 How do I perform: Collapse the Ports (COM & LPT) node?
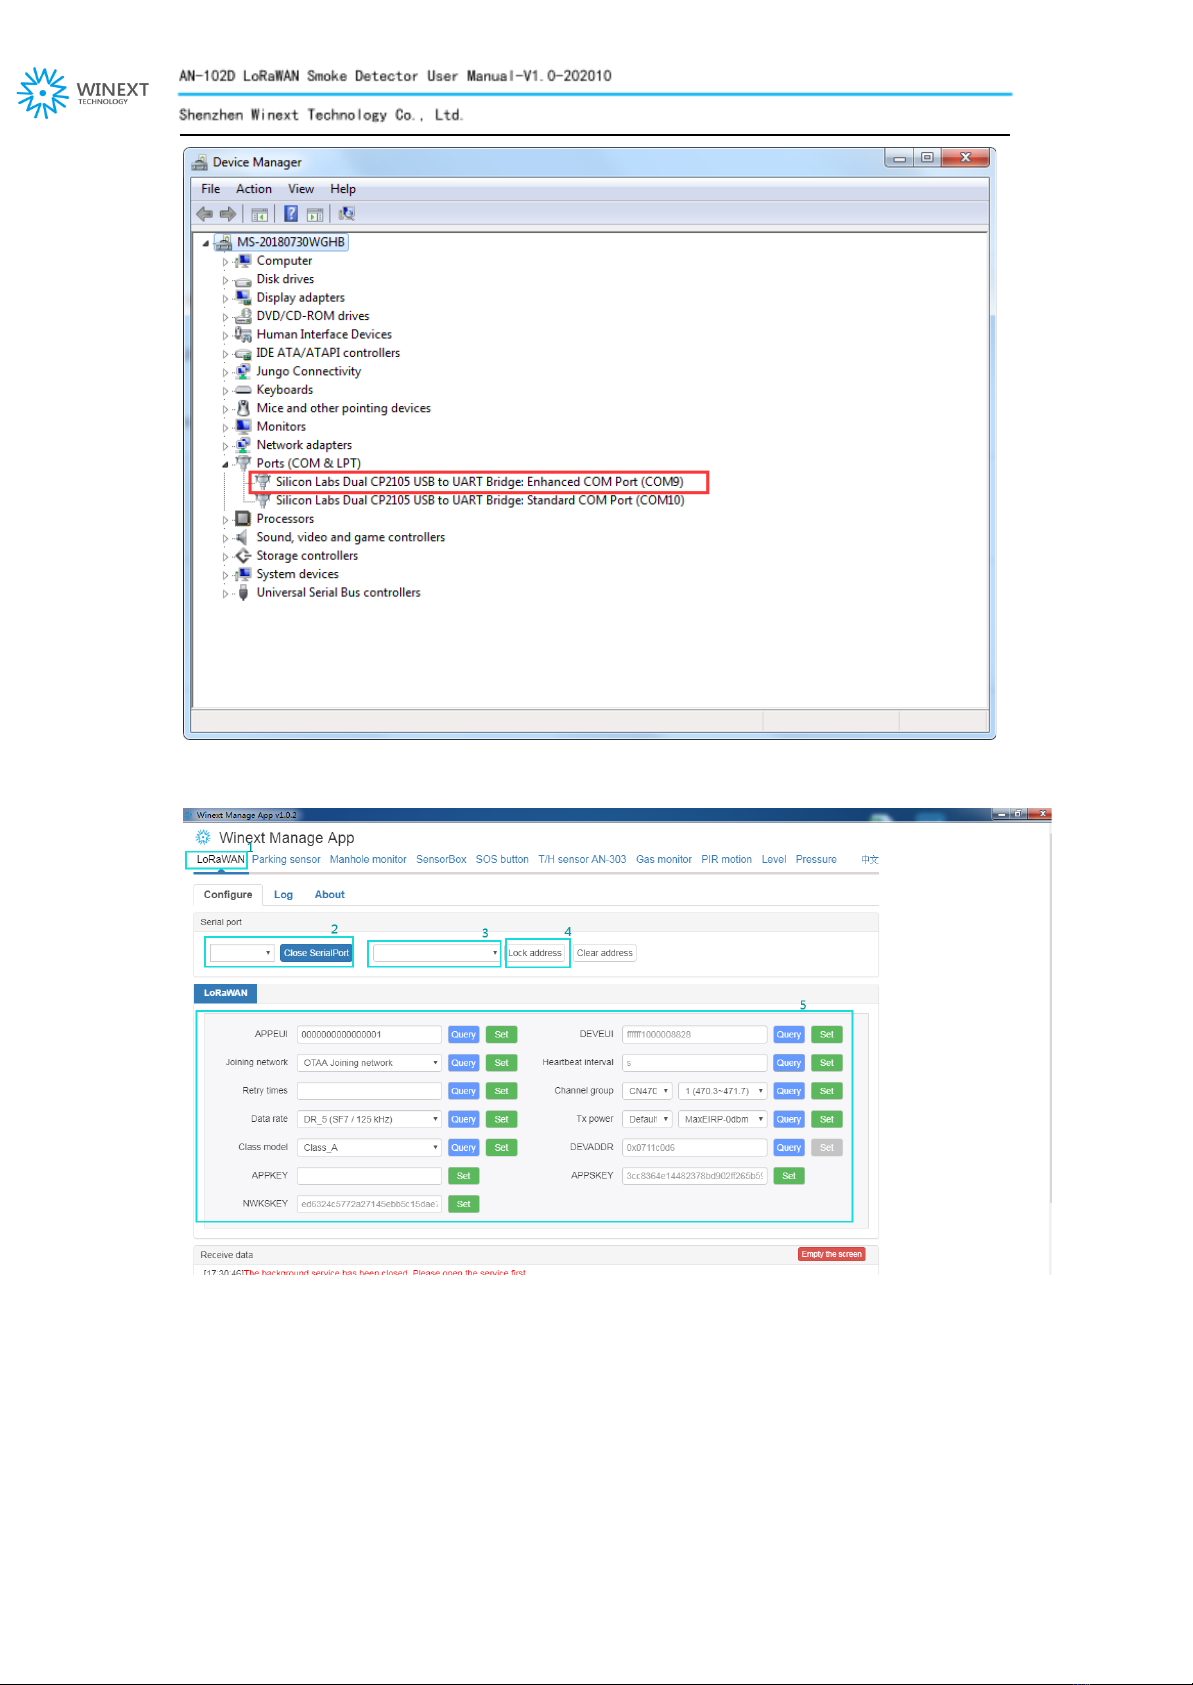point(225,464)
